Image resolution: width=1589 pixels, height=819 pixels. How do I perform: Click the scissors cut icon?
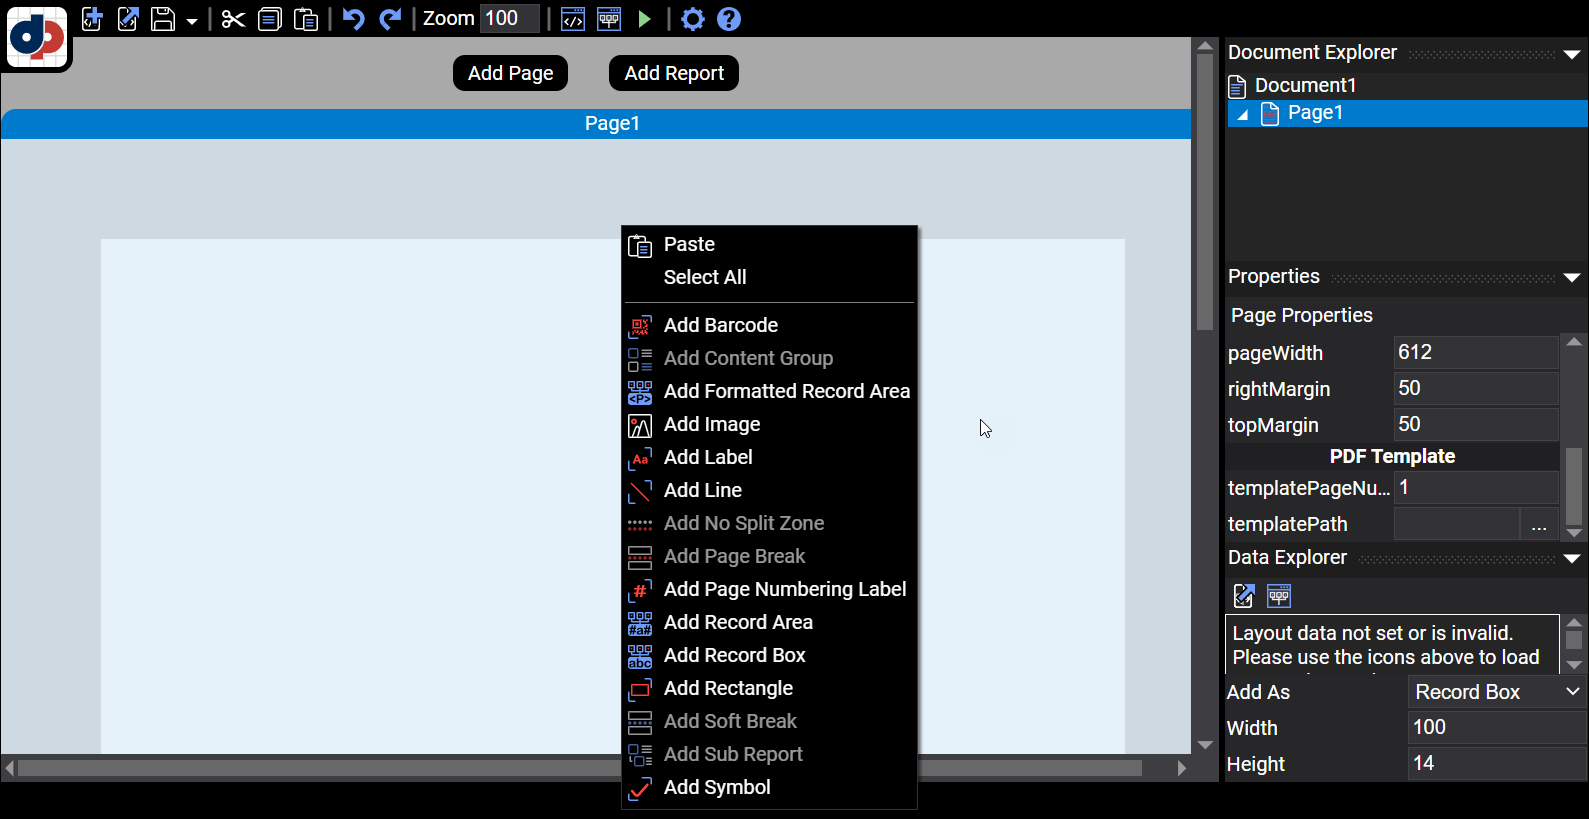(x=233, y=19)
